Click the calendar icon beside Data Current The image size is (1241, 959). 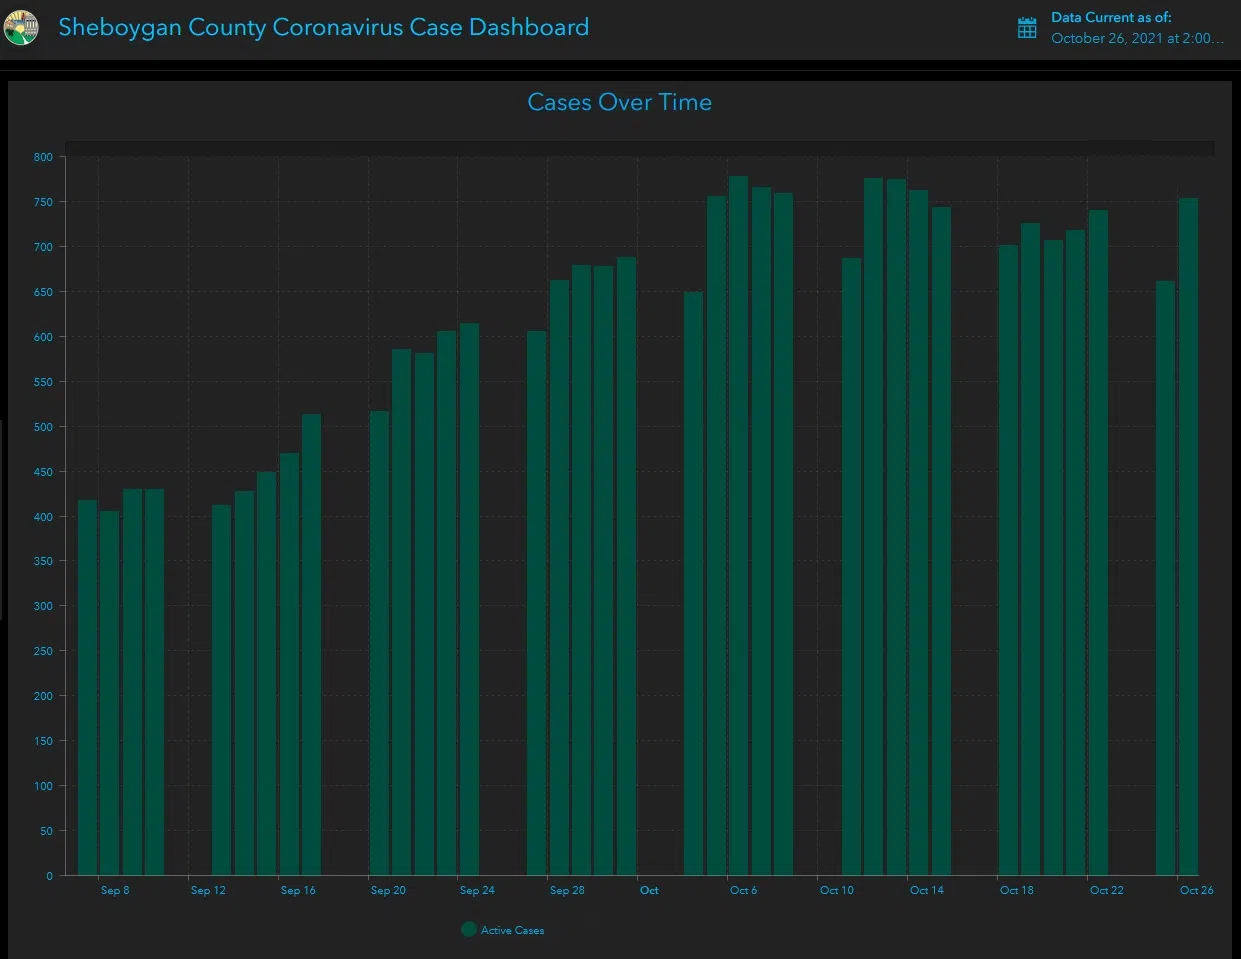pyautogui.click(x=1027, y=28)
